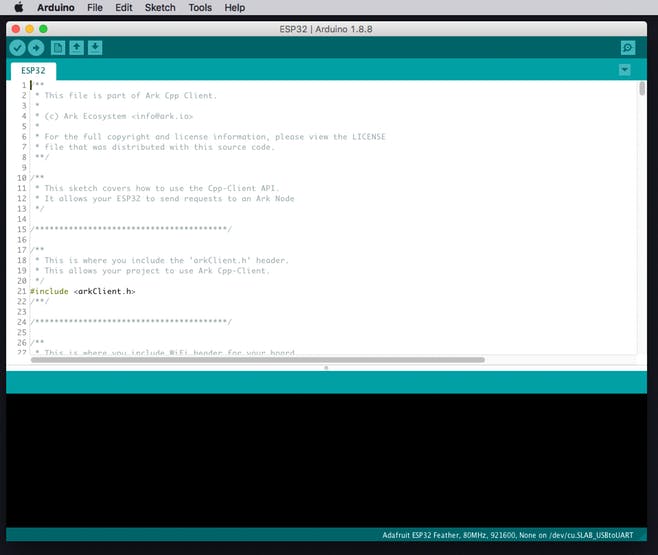Open the Tools menu
The width and height of the screenshot is (658, 555).
(x=200, y=7)
